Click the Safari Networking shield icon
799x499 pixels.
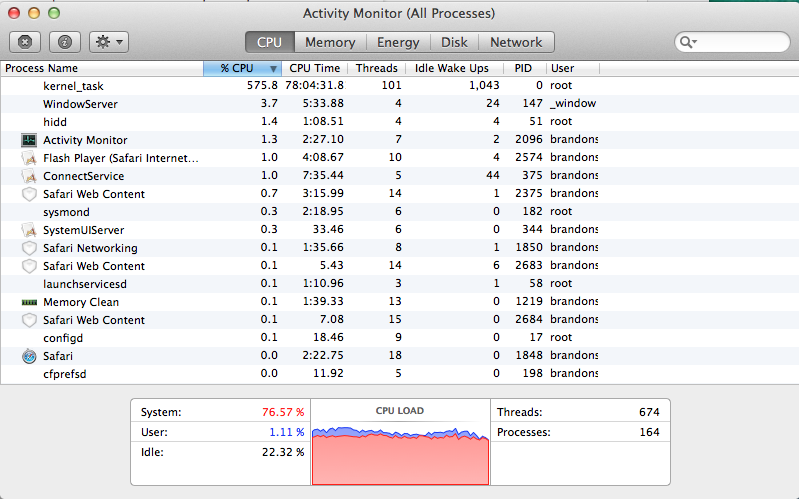click(x=29, y=248)
